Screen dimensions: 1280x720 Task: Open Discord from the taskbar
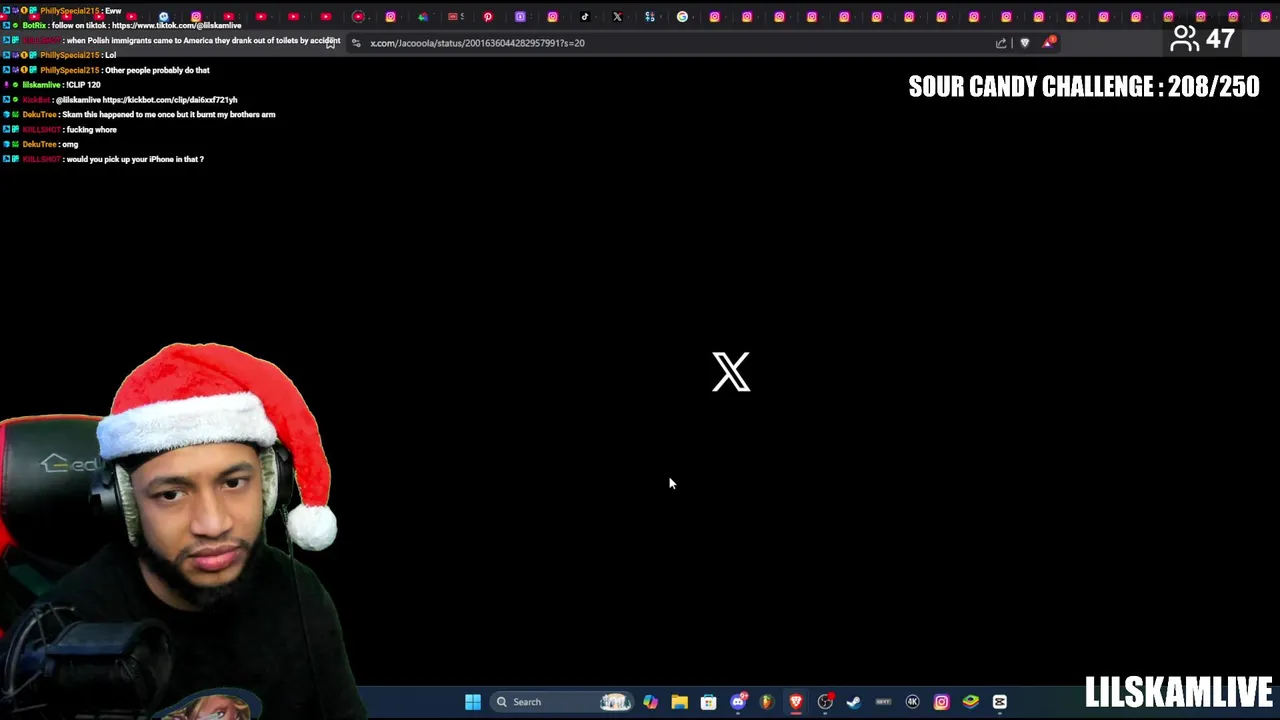738,702
